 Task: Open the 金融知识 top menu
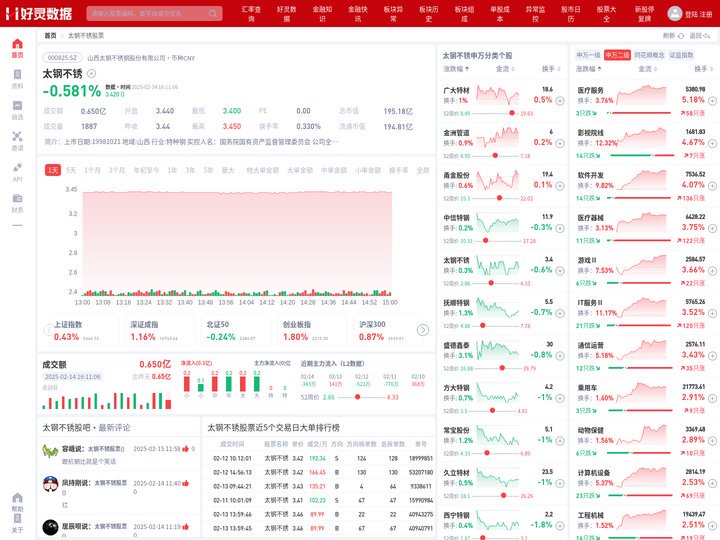click(322, 14)
